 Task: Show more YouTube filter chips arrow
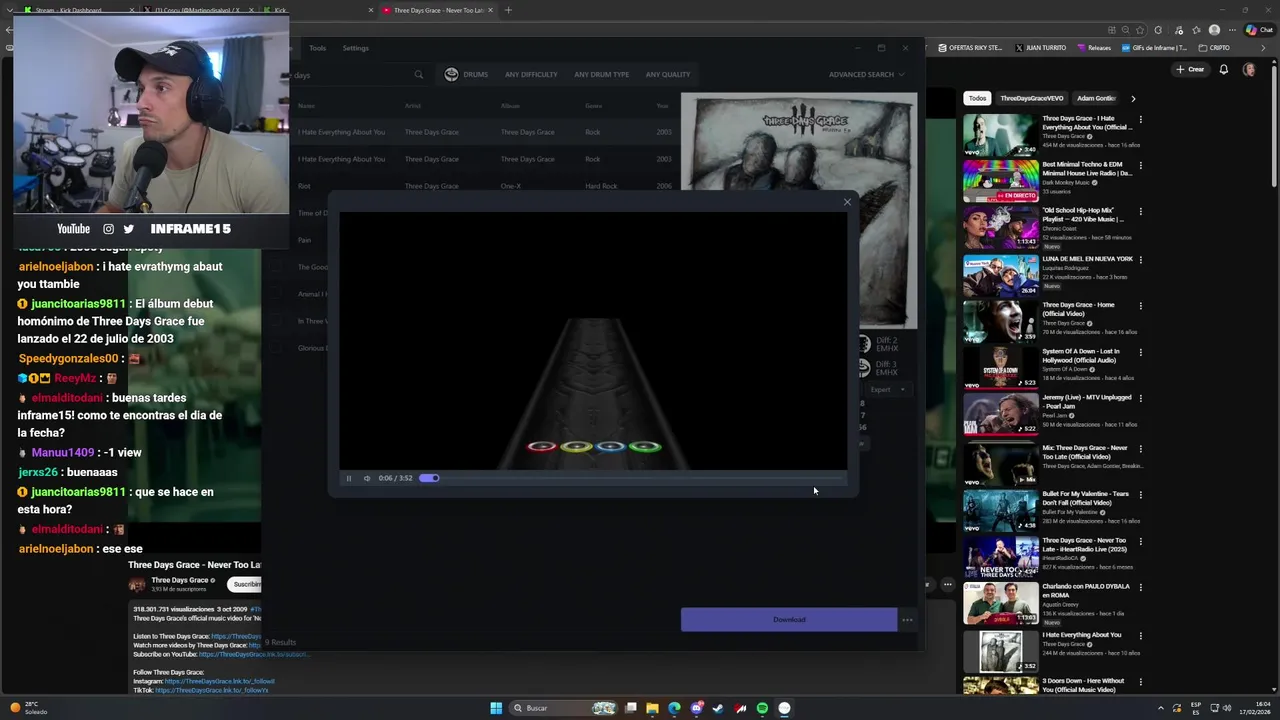pos(1133,98)
